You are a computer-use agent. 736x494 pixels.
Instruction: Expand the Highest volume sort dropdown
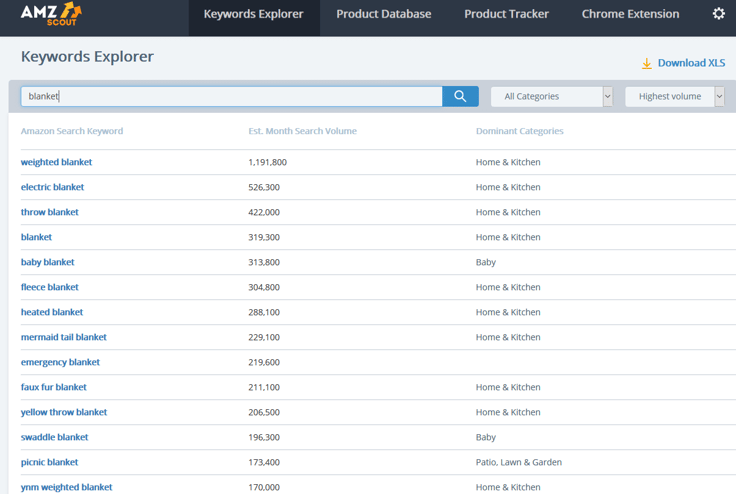(x=675, y=96)
